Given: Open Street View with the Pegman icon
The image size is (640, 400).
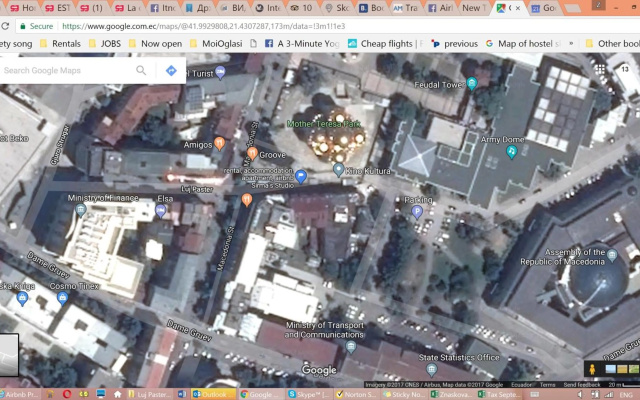Looking at the screenshot, I should coord(592,369).
